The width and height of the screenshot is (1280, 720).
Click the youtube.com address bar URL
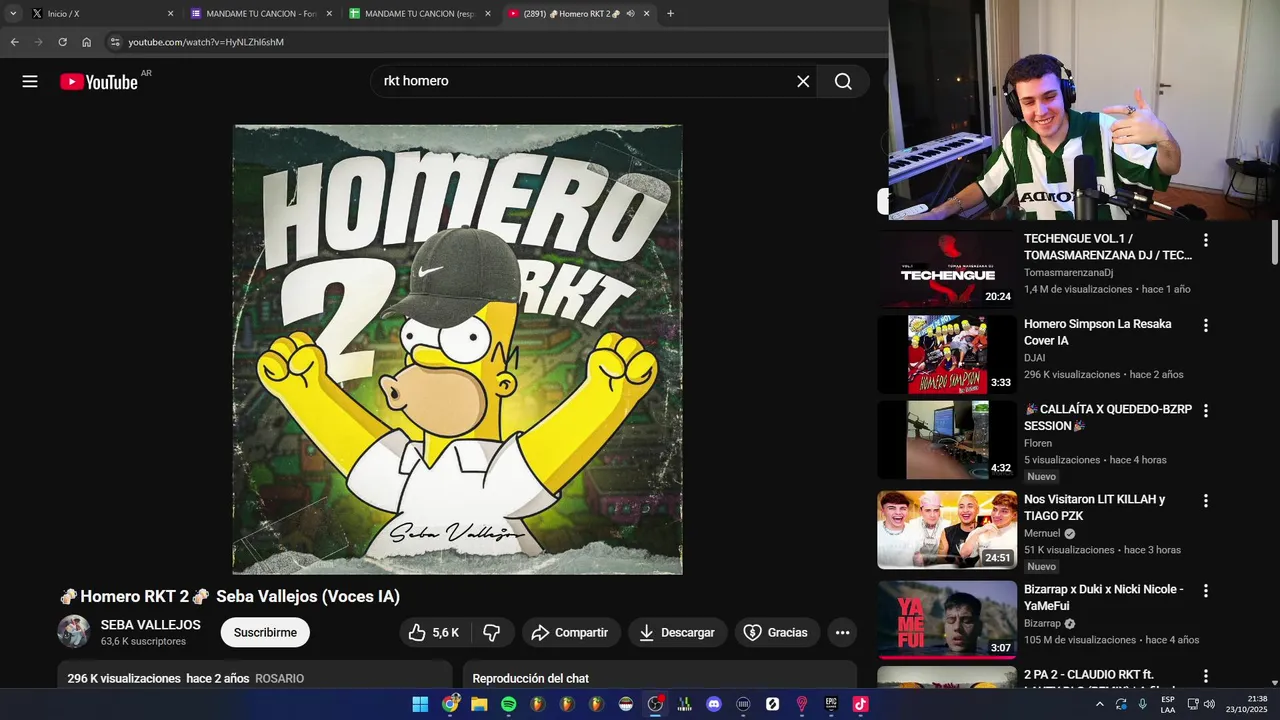(206, 42)
